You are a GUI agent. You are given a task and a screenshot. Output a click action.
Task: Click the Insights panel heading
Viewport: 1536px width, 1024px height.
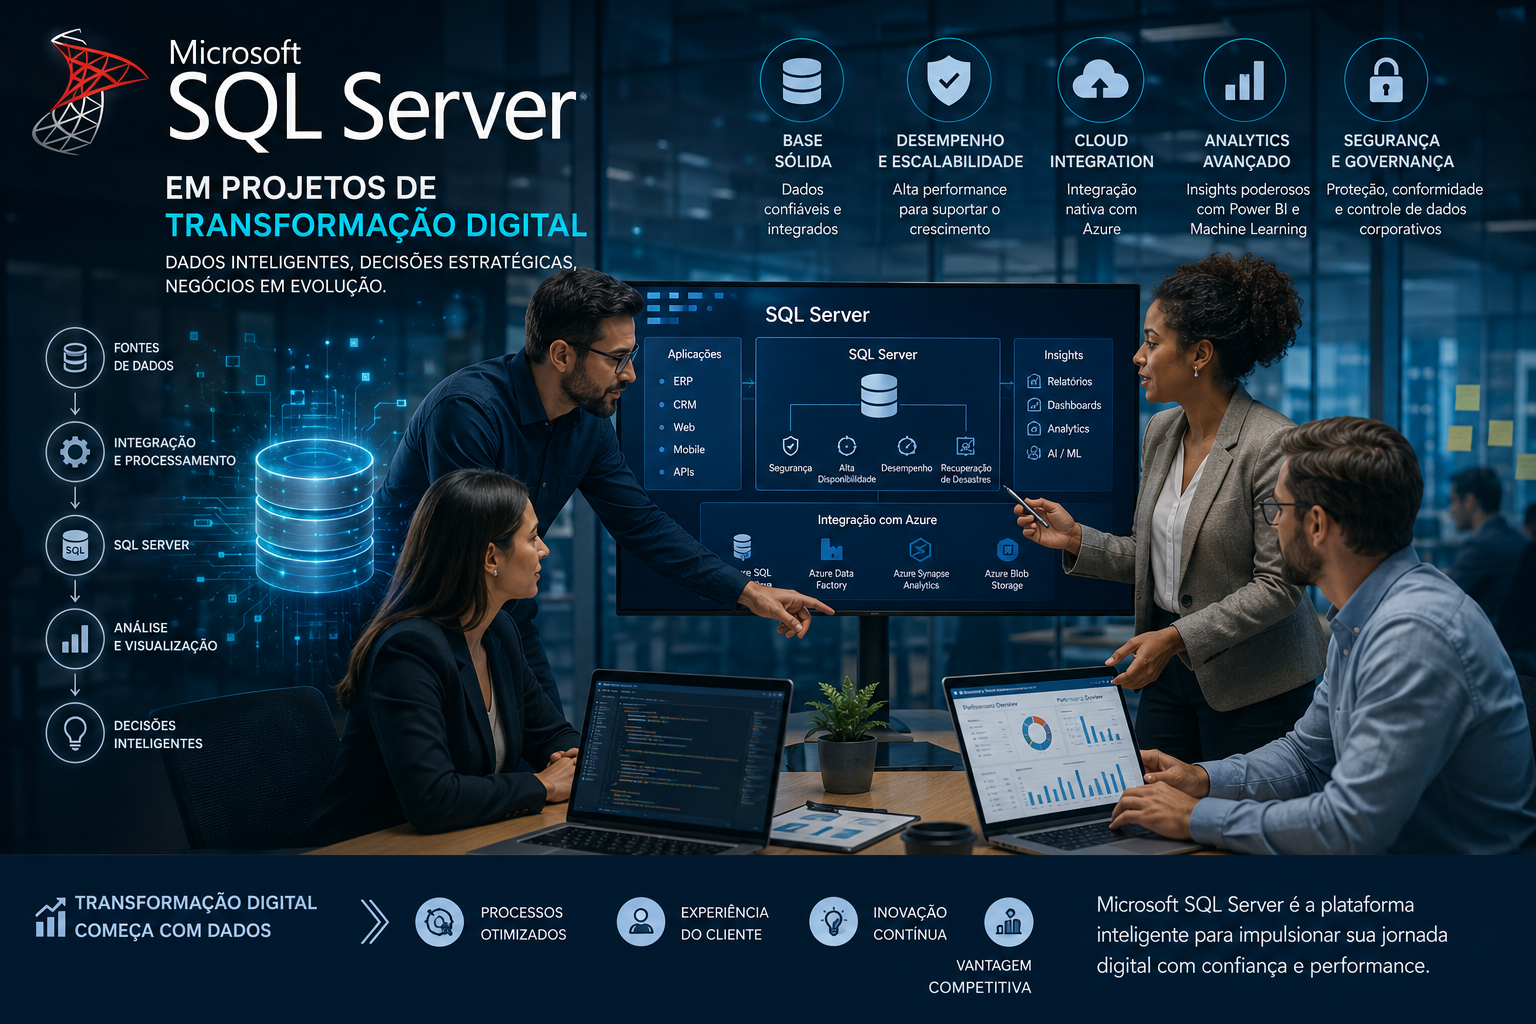(x=1063, y=355)
